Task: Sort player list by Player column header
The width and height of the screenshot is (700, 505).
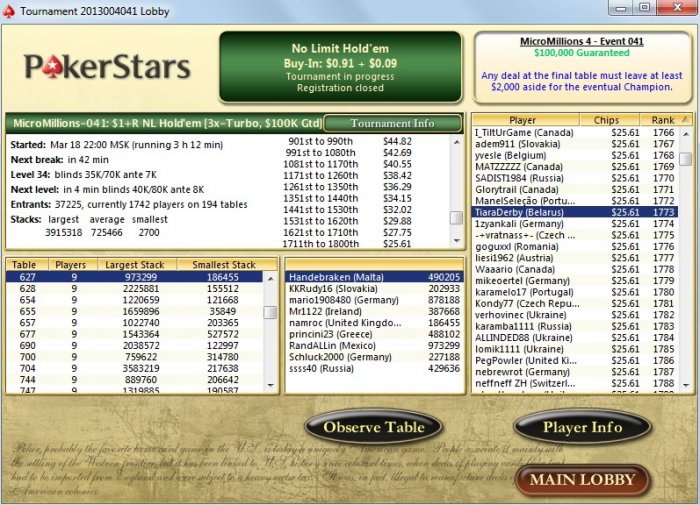Action: 525,120
